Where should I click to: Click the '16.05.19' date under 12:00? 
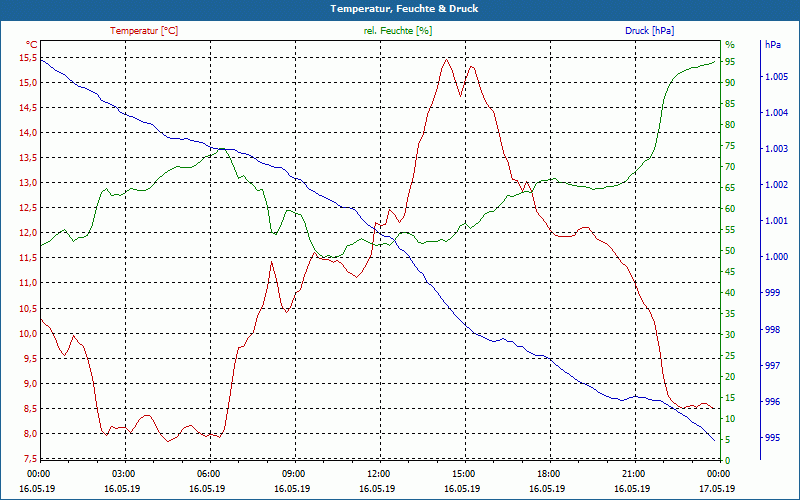378,488
